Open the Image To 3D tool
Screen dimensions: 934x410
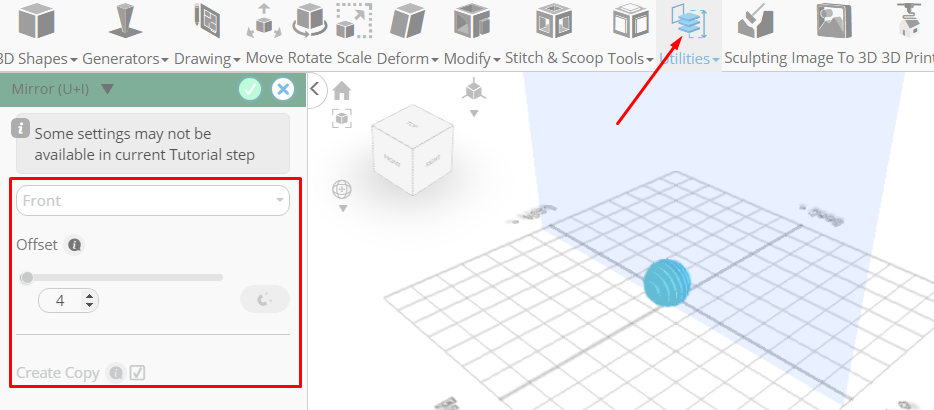click(x=834, y=21)
